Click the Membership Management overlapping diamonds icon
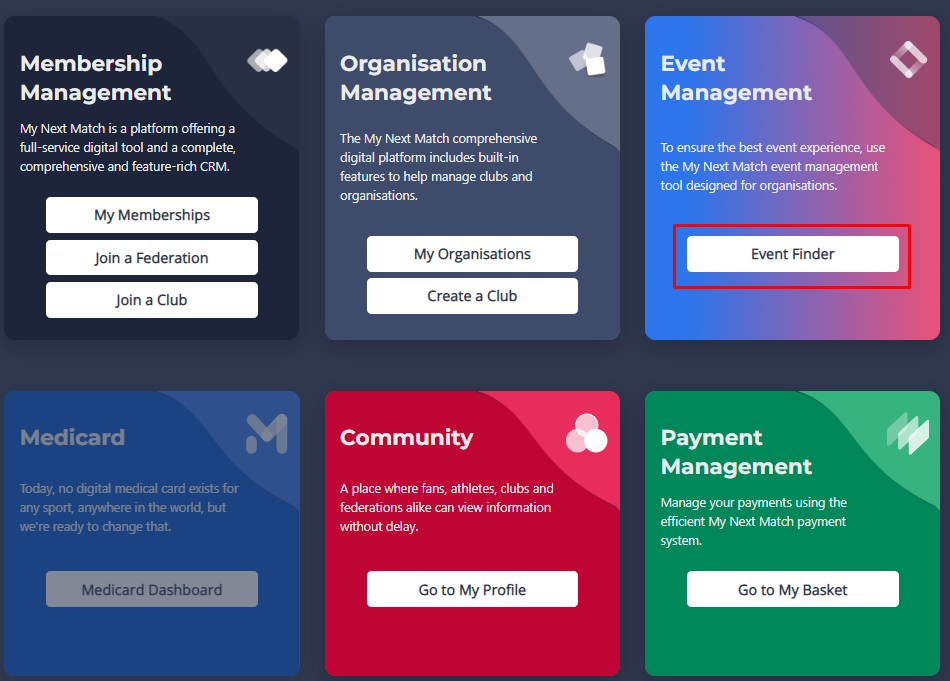Image resolution: width=950 pixels, height=681 pixels. [x=267, y=61]
